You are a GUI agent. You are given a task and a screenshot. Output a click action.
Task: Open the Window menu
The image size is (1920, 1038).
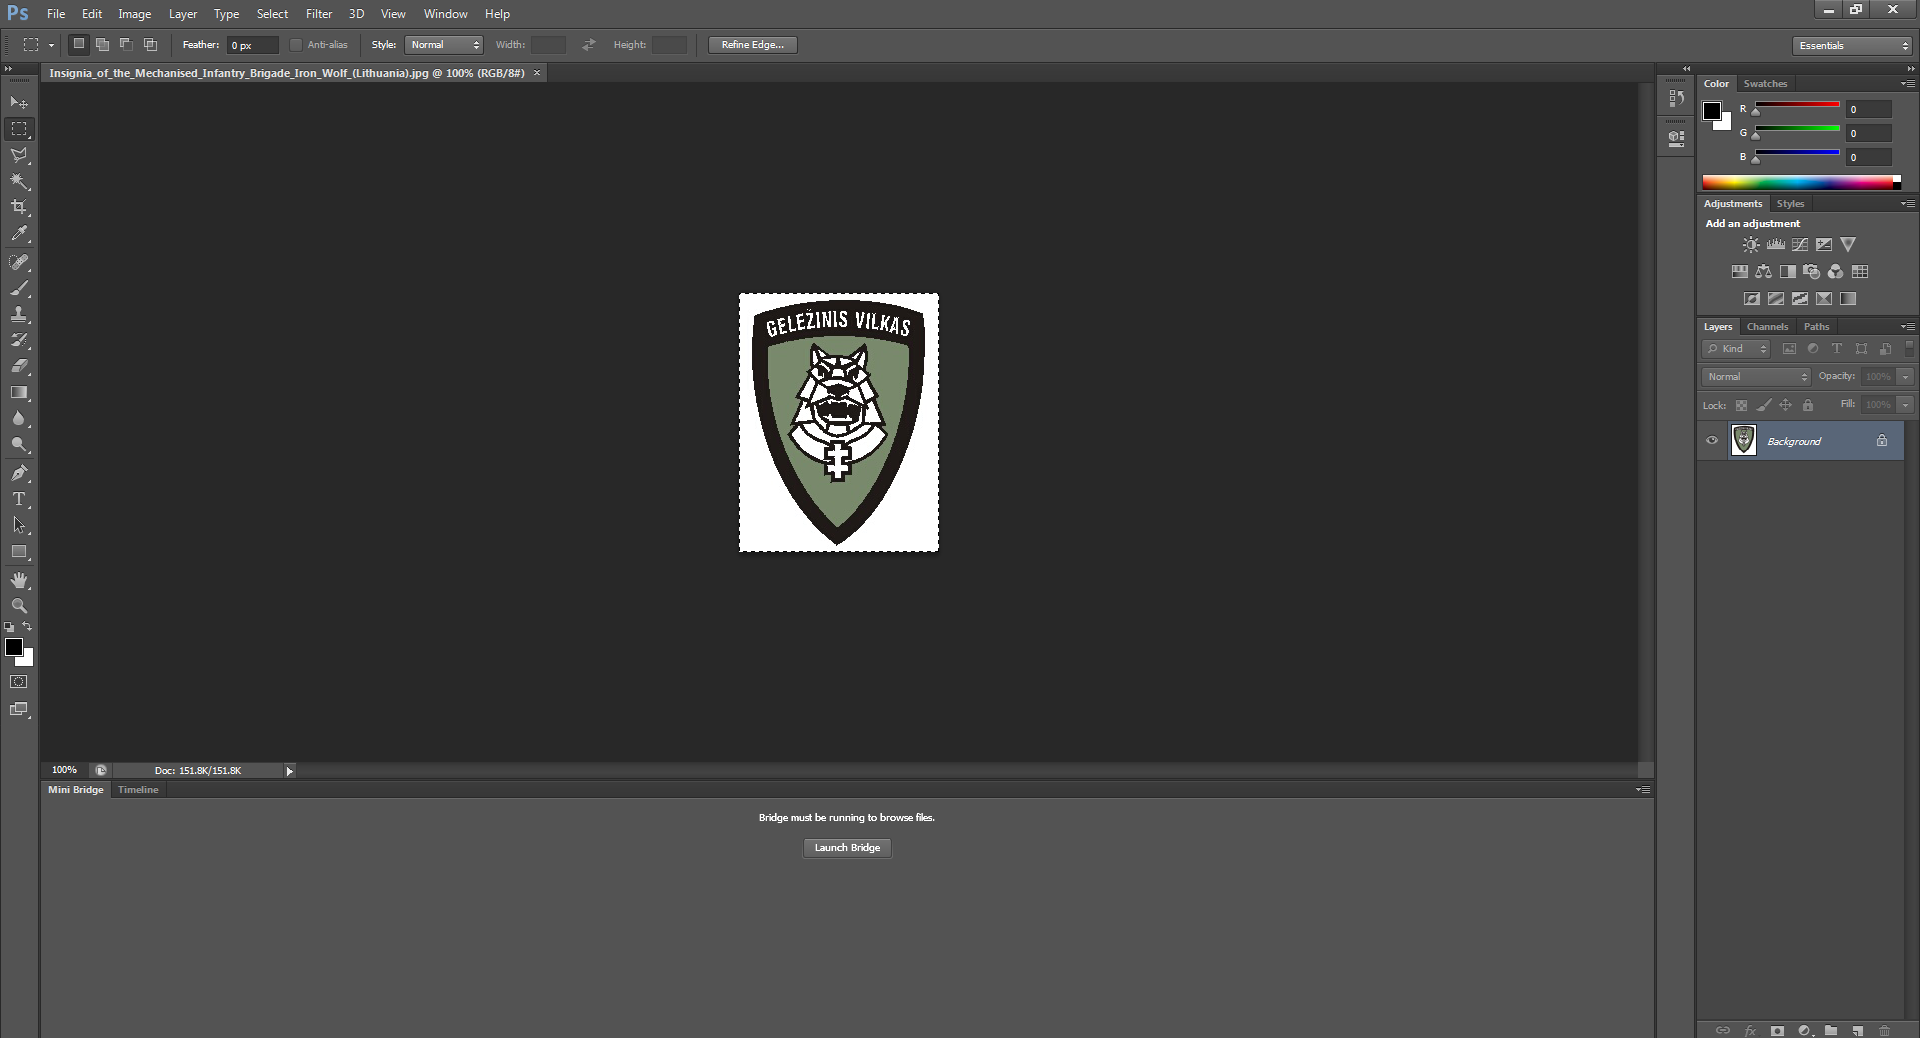(x=445, y=14)
